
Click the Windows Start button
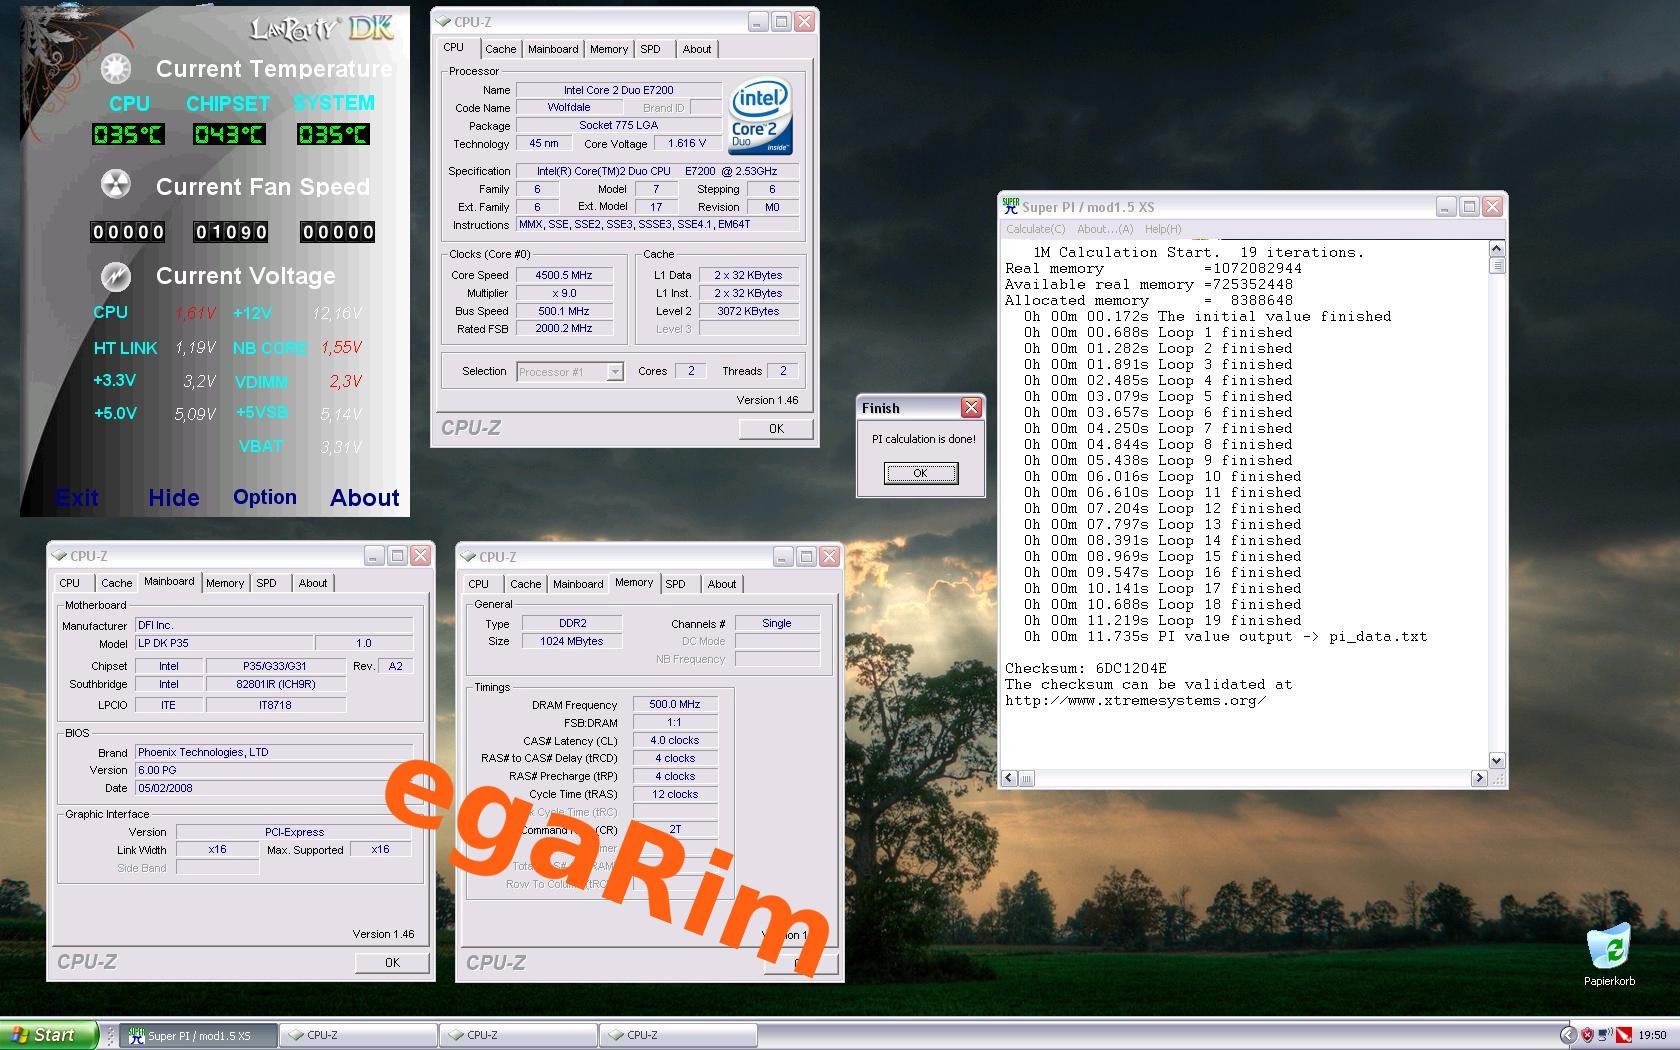pyautogui.click(x=49, y=1035)
